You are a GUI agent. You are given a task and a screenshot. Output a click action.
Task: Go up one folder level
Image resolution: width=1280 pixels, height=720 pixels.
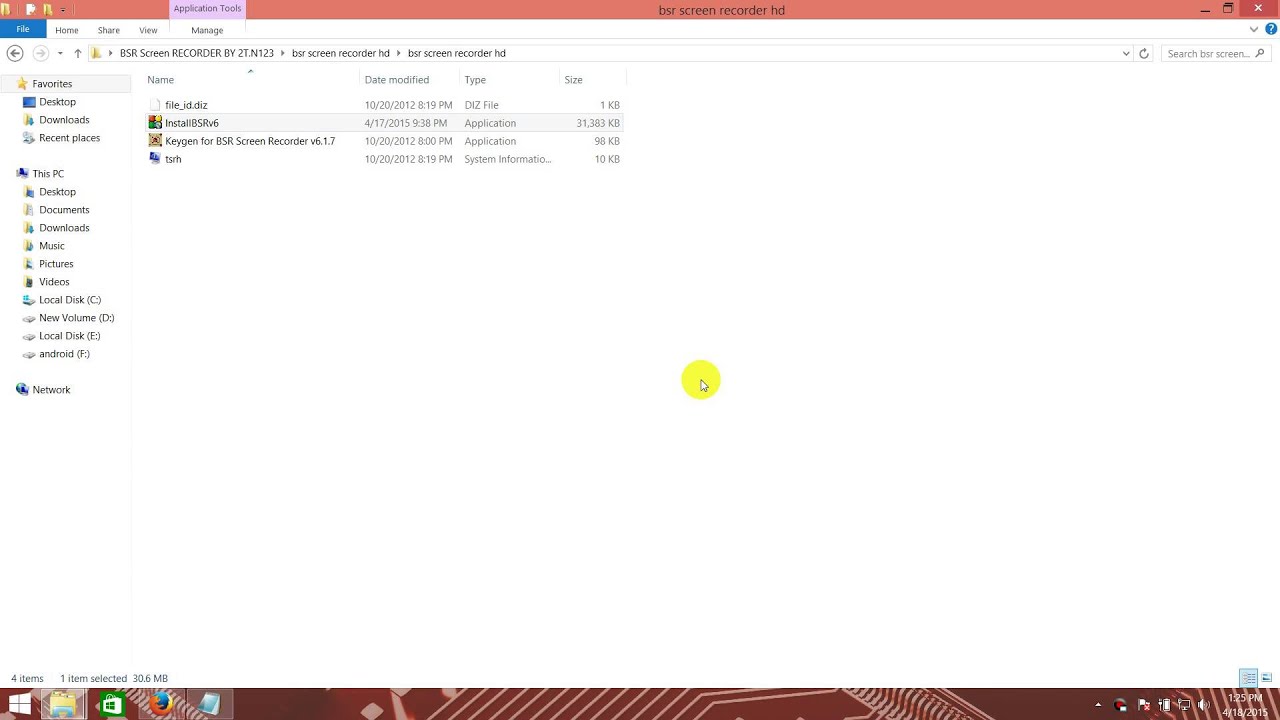(x=78, y=53)
